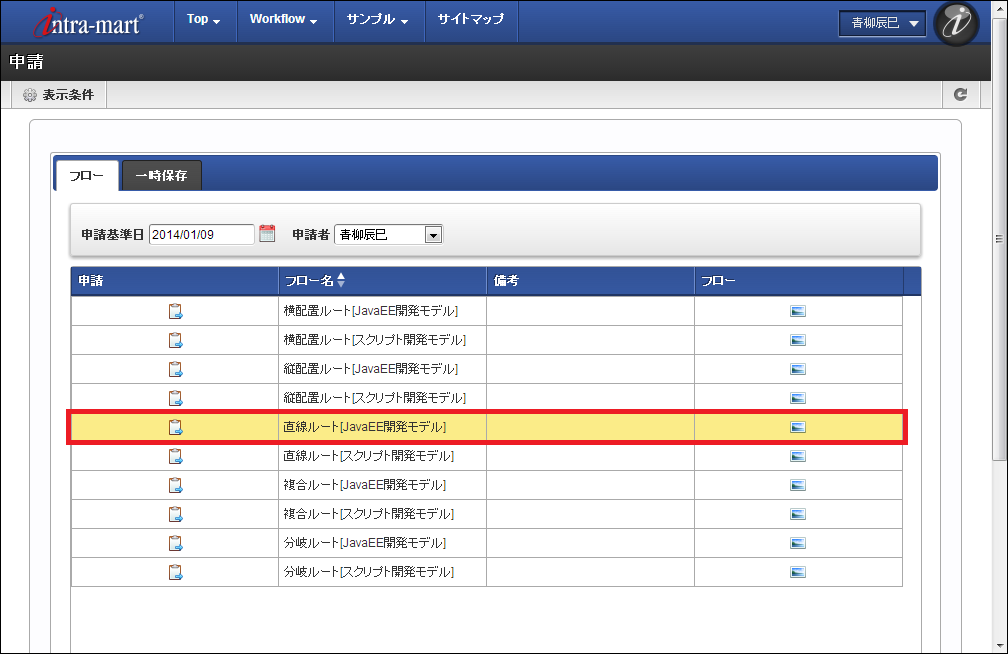The image size is (1008, 654).
Task: Open flow diagram icon for 直線ルート[スクリプト開発モデル]
Action: pos(797,456)
